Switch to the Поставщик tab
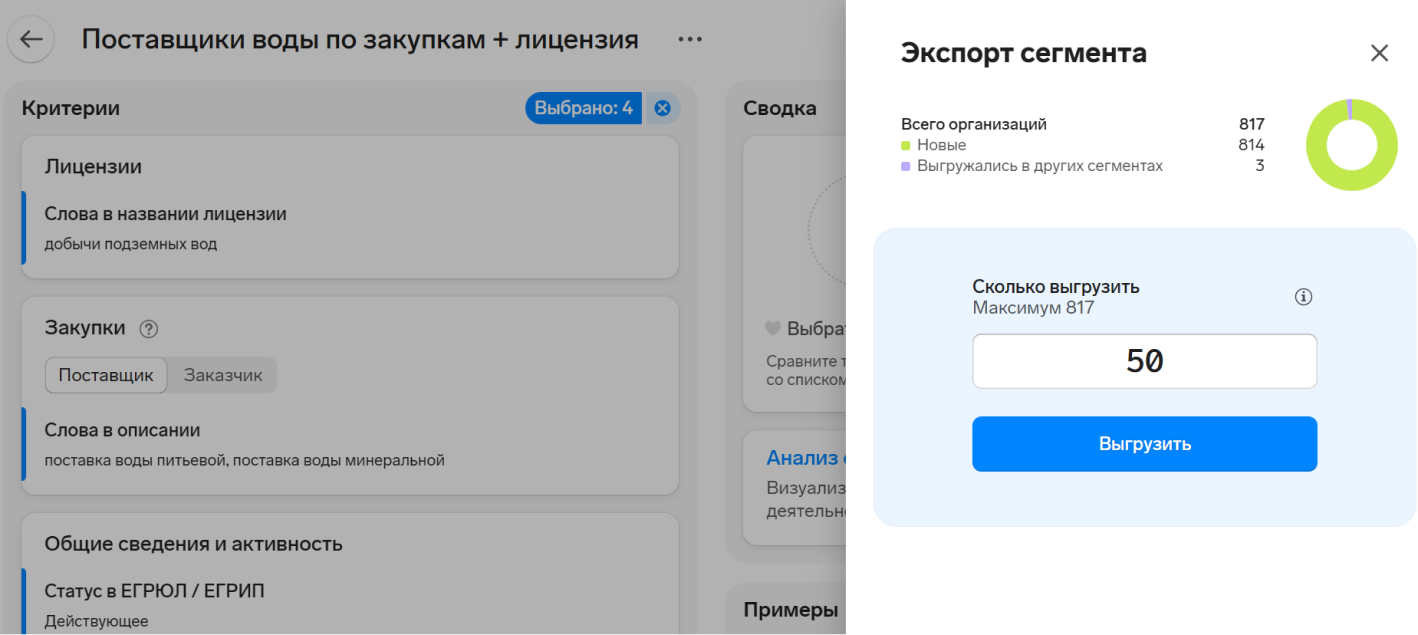Image resolution: width=1418 pixels, height=635 pixels. [106, 375]
